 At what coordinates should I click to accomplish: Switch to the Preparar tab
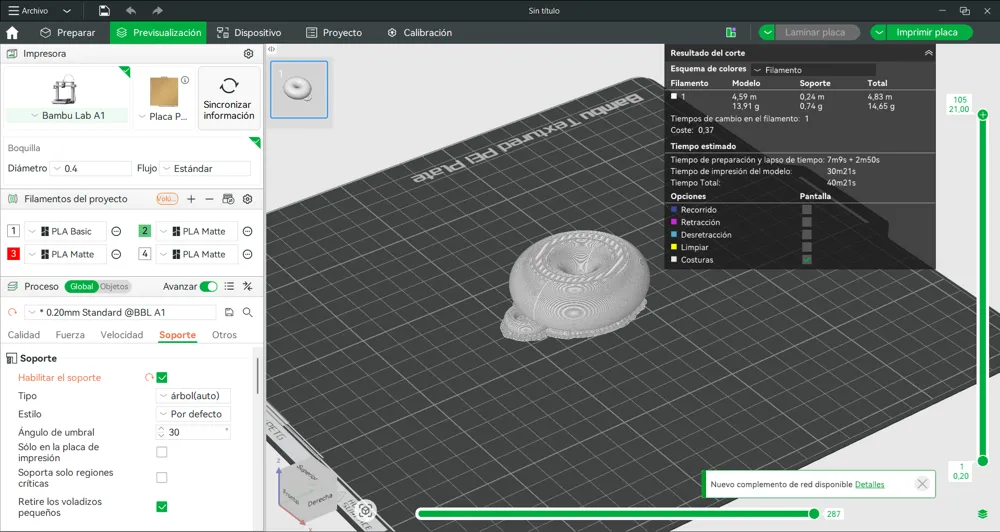[67, 33]
